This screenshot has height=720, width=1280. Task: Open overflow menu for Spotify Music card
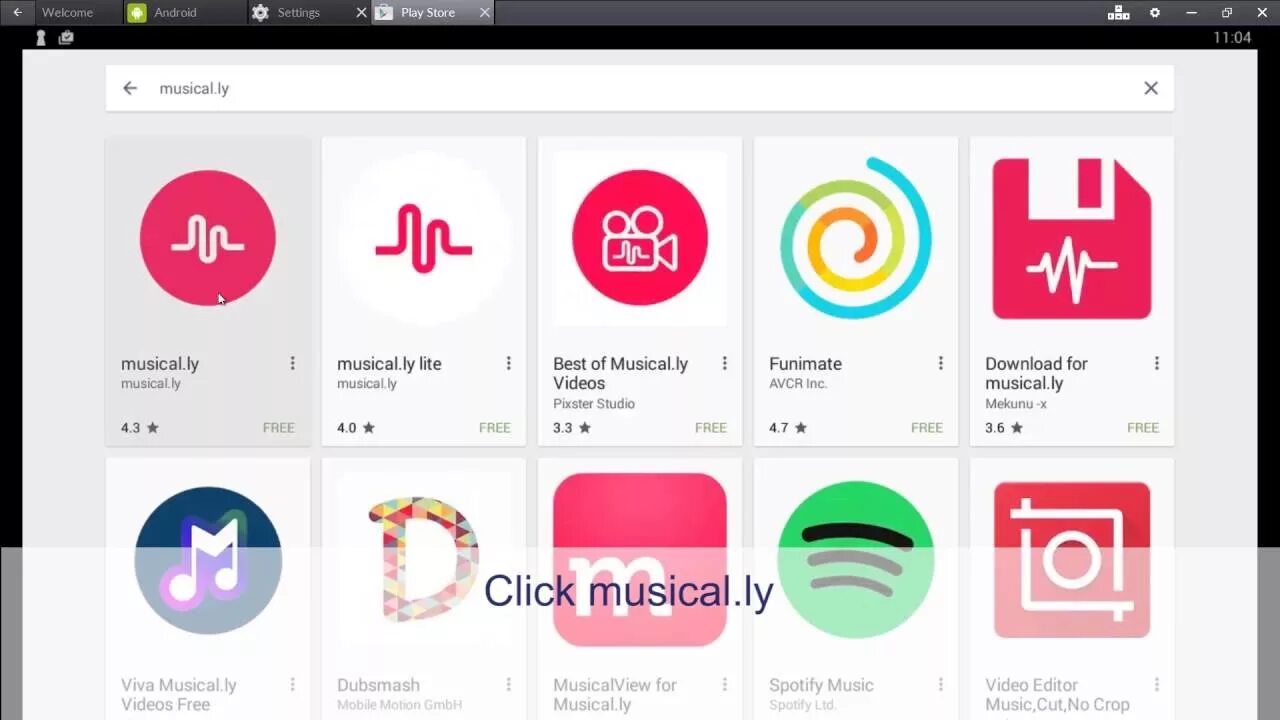pyautogui.click(x=940, y=684)
